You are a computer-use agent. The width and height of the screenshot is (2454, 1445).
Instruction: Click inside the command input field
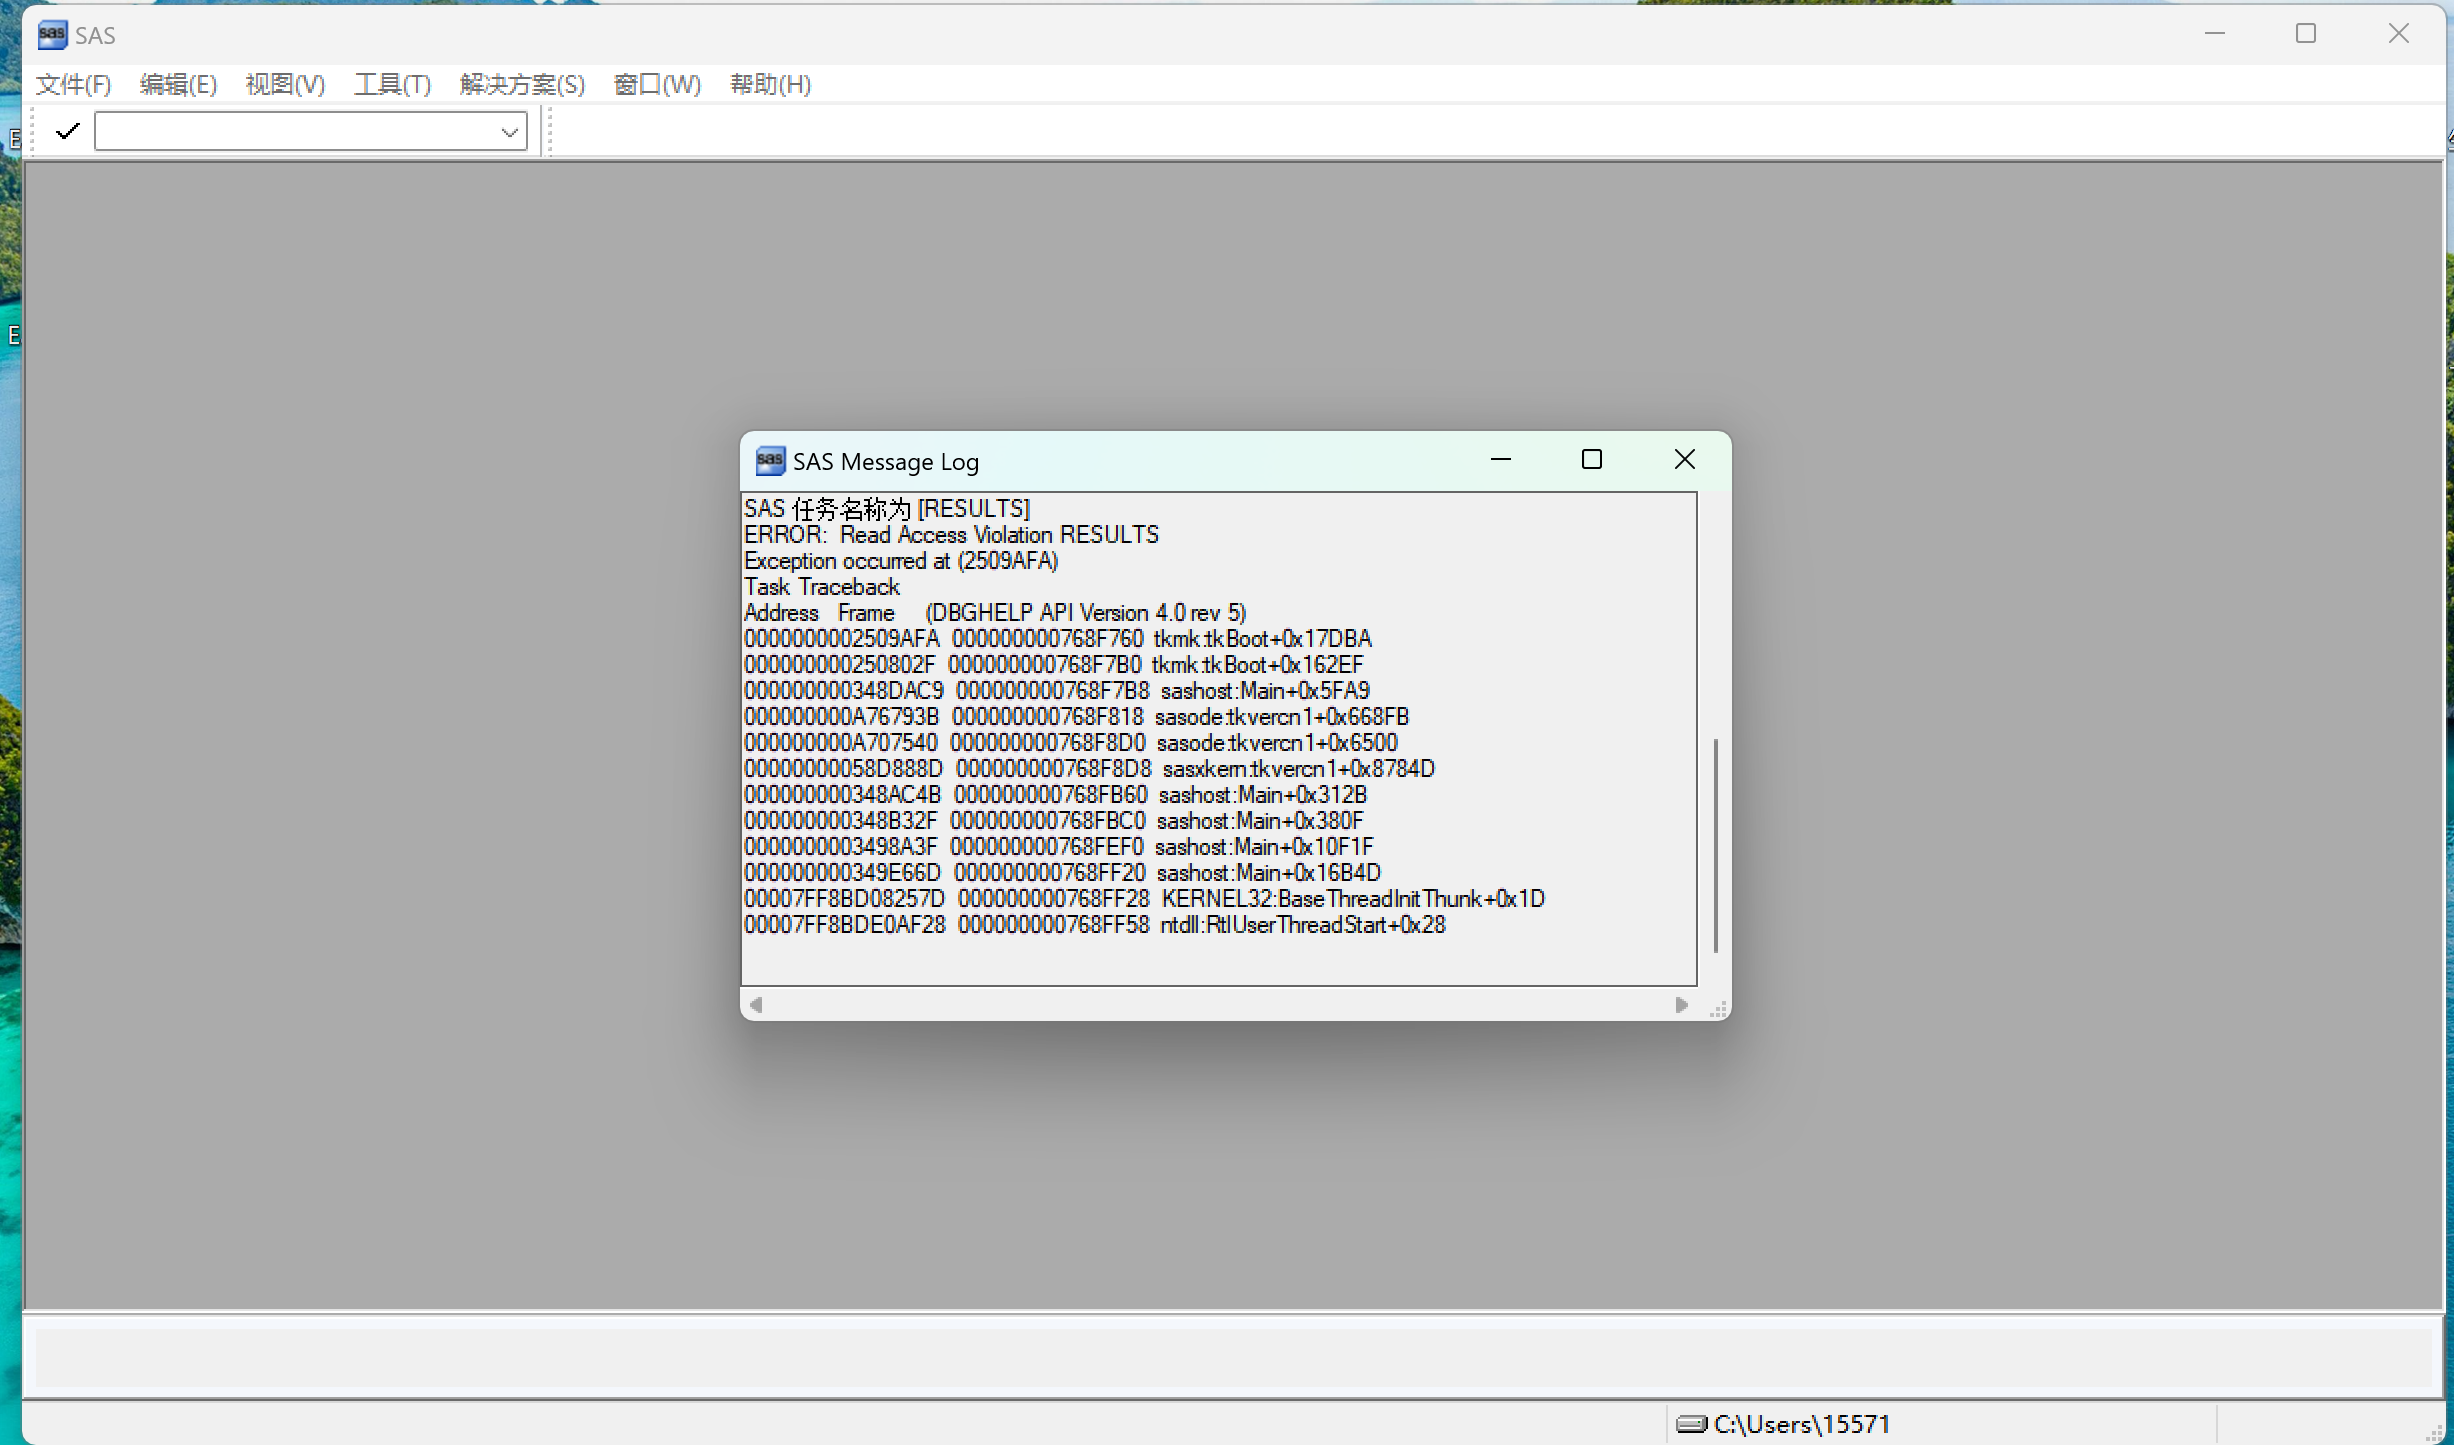(x=295, y=132)
